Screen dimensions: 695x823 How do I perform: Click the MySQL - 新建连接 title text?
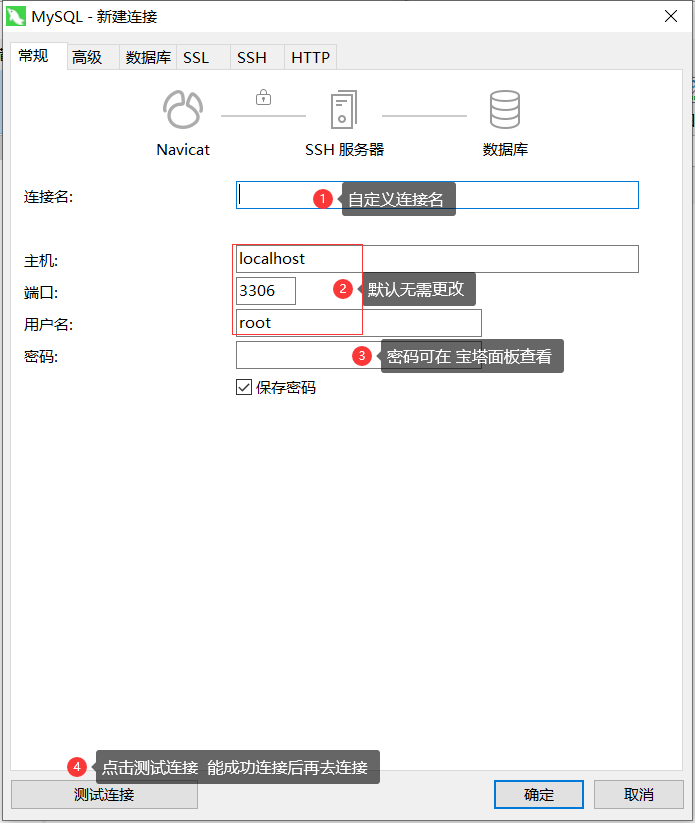(x=94, y=17)
